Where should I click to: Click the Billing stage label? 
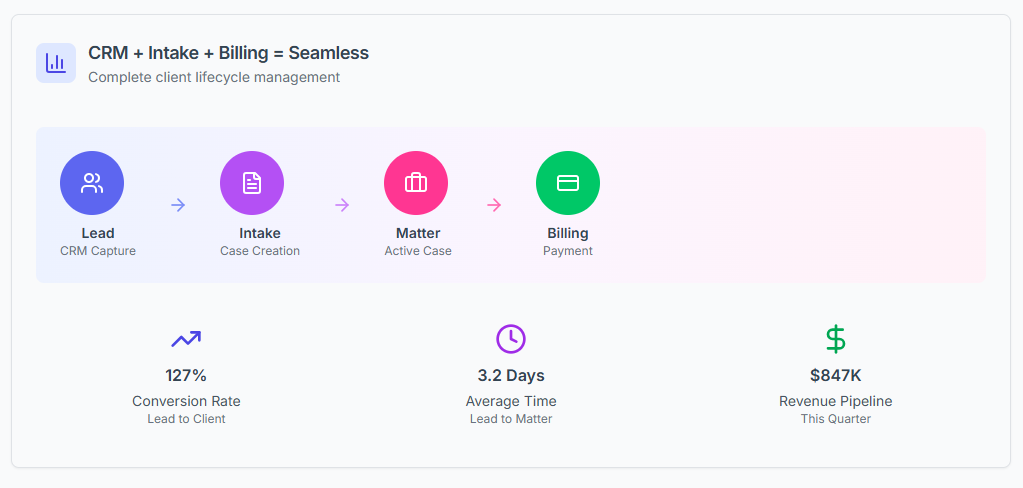568,233
